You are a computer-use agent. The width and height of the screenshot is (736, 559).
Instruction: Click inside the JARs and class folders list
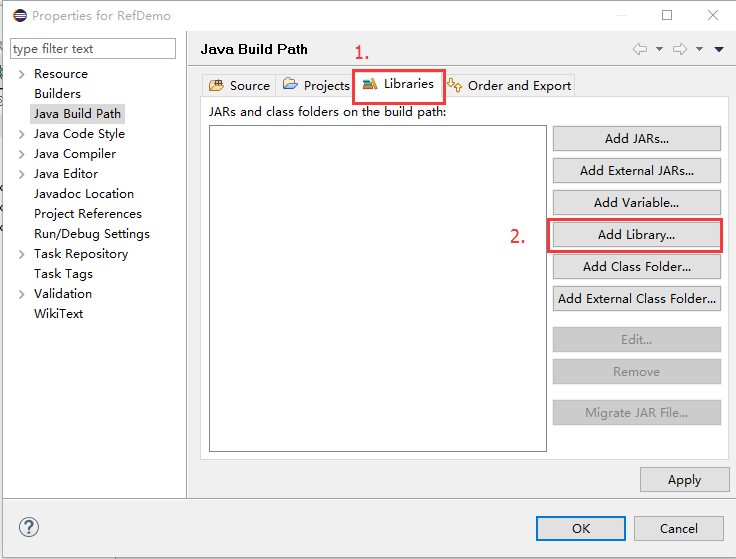(378, 288)
